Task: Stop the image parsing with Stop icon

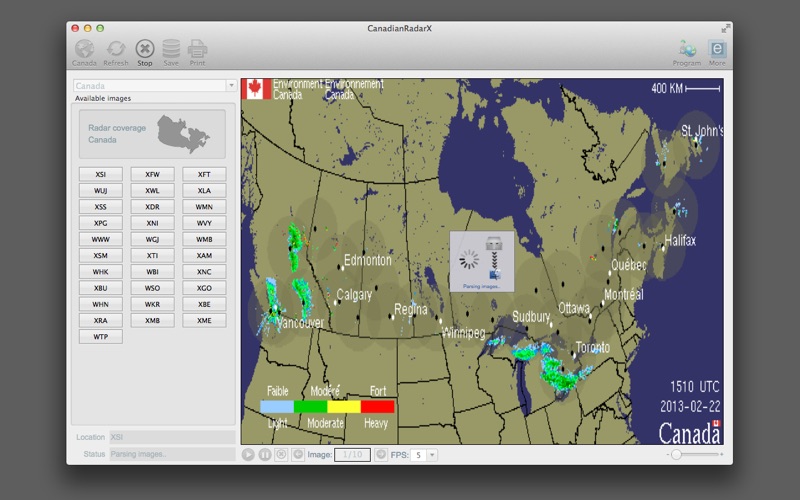Action: [x=145, y=48]
